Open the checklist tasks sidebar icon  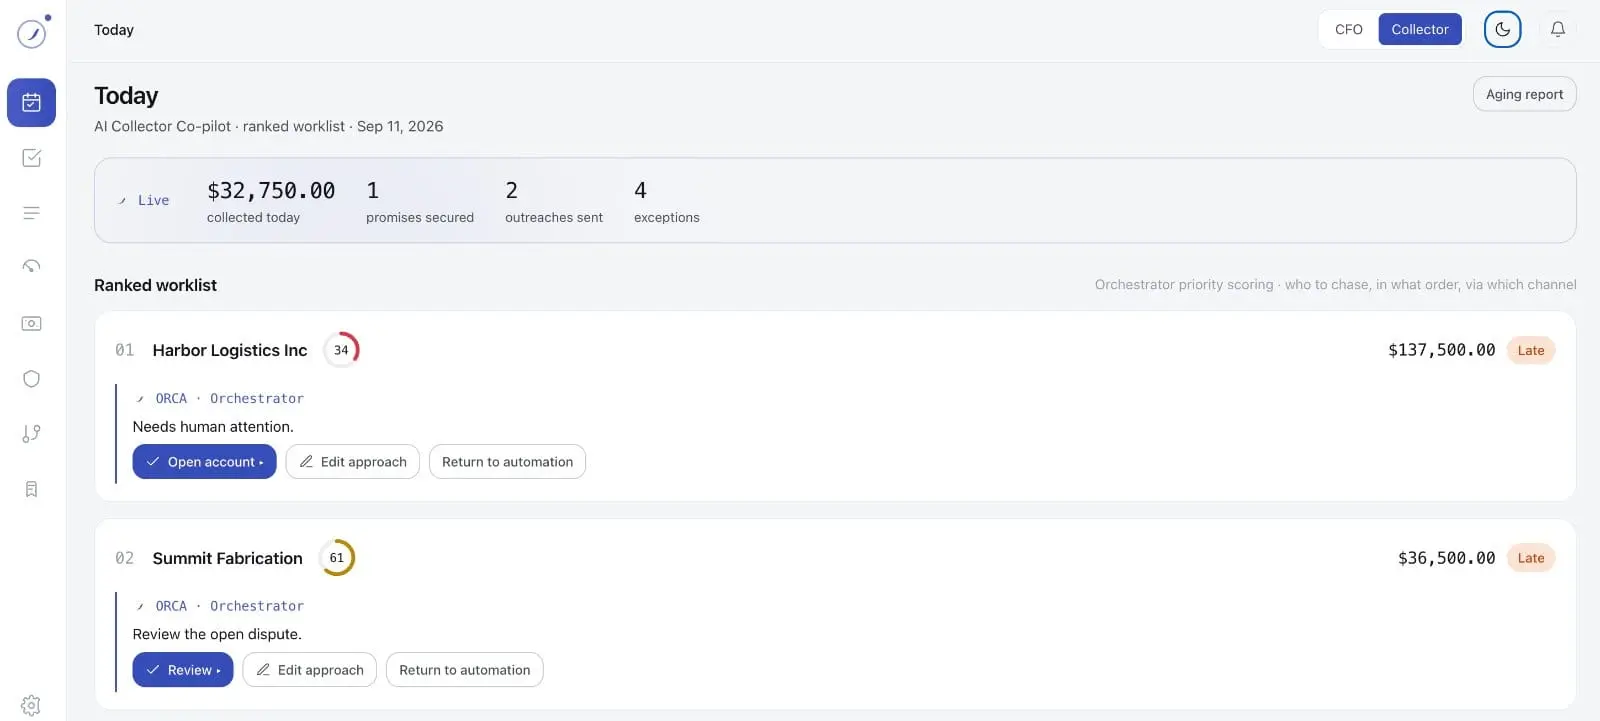(x=32, y=158)
